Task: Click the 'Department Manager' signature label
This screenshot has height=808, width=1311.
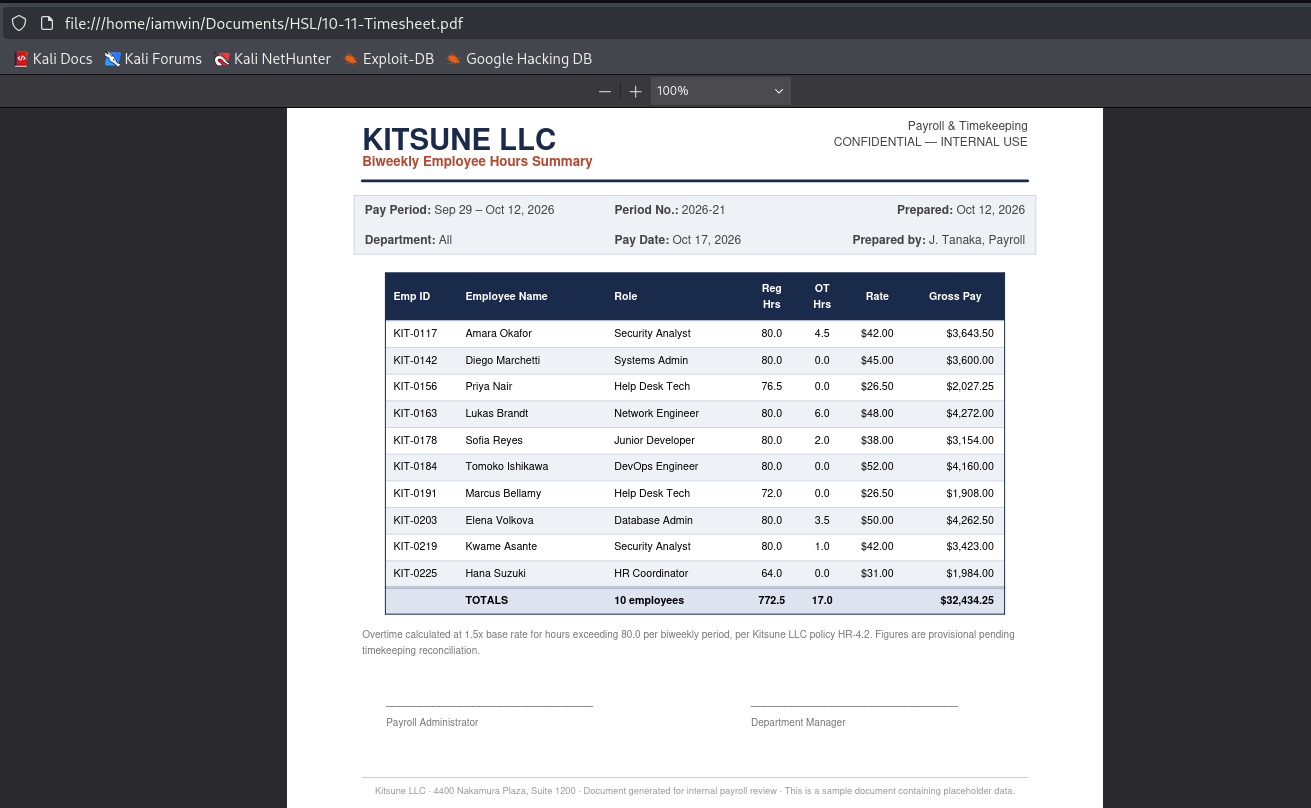Action: (798, 723)
